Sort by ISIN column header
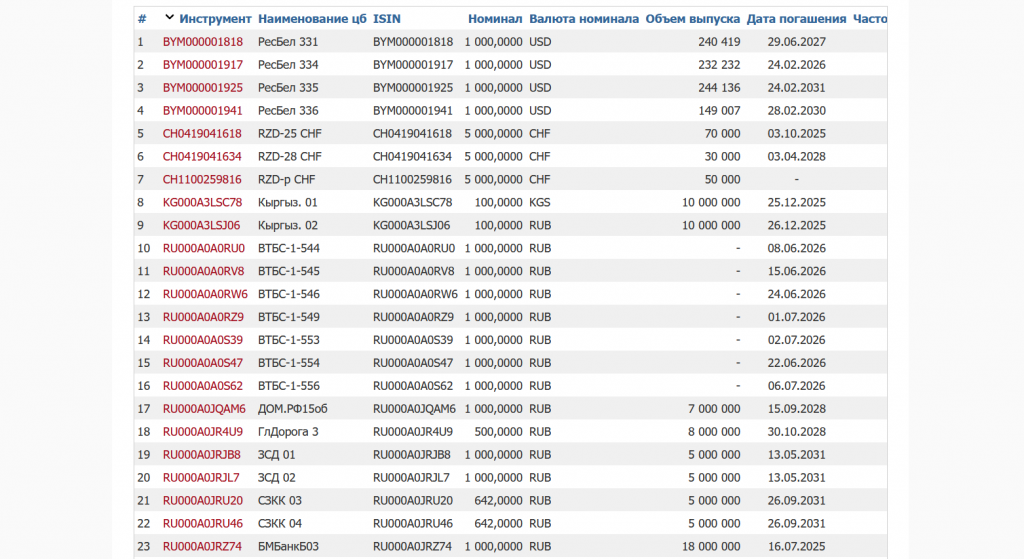This screenshot has width=1024, height=559. 387,19
